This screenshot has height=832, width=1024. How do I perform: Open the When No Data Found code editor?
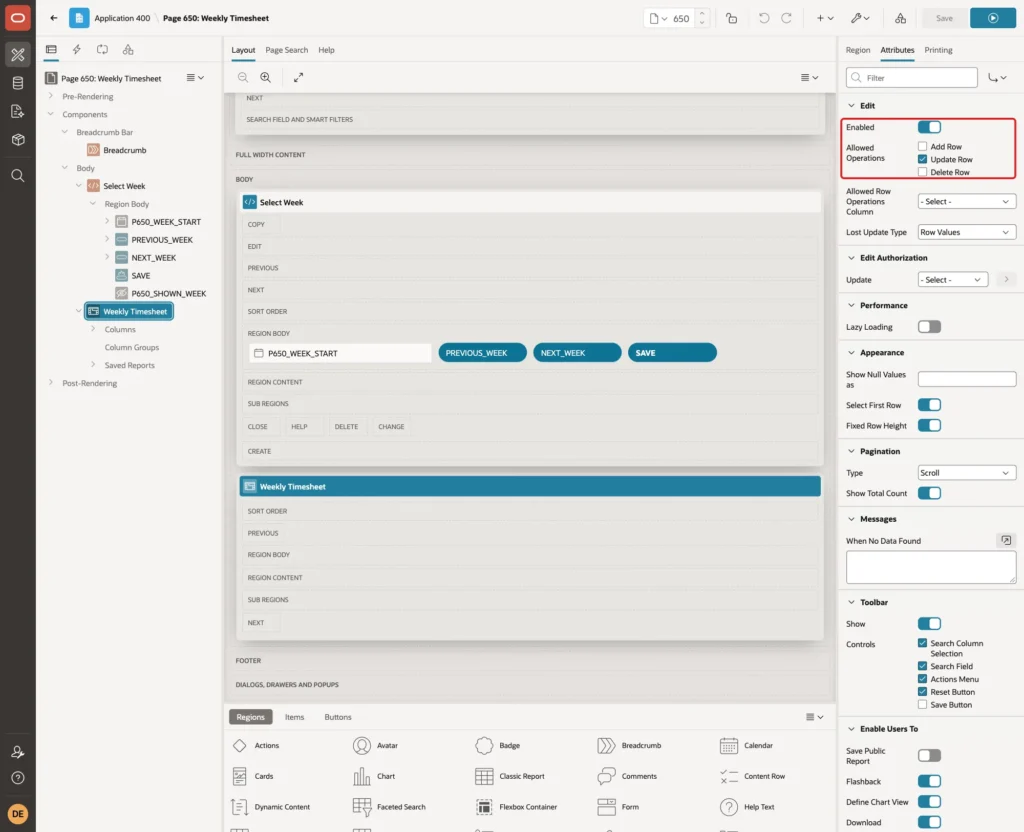1006,540
